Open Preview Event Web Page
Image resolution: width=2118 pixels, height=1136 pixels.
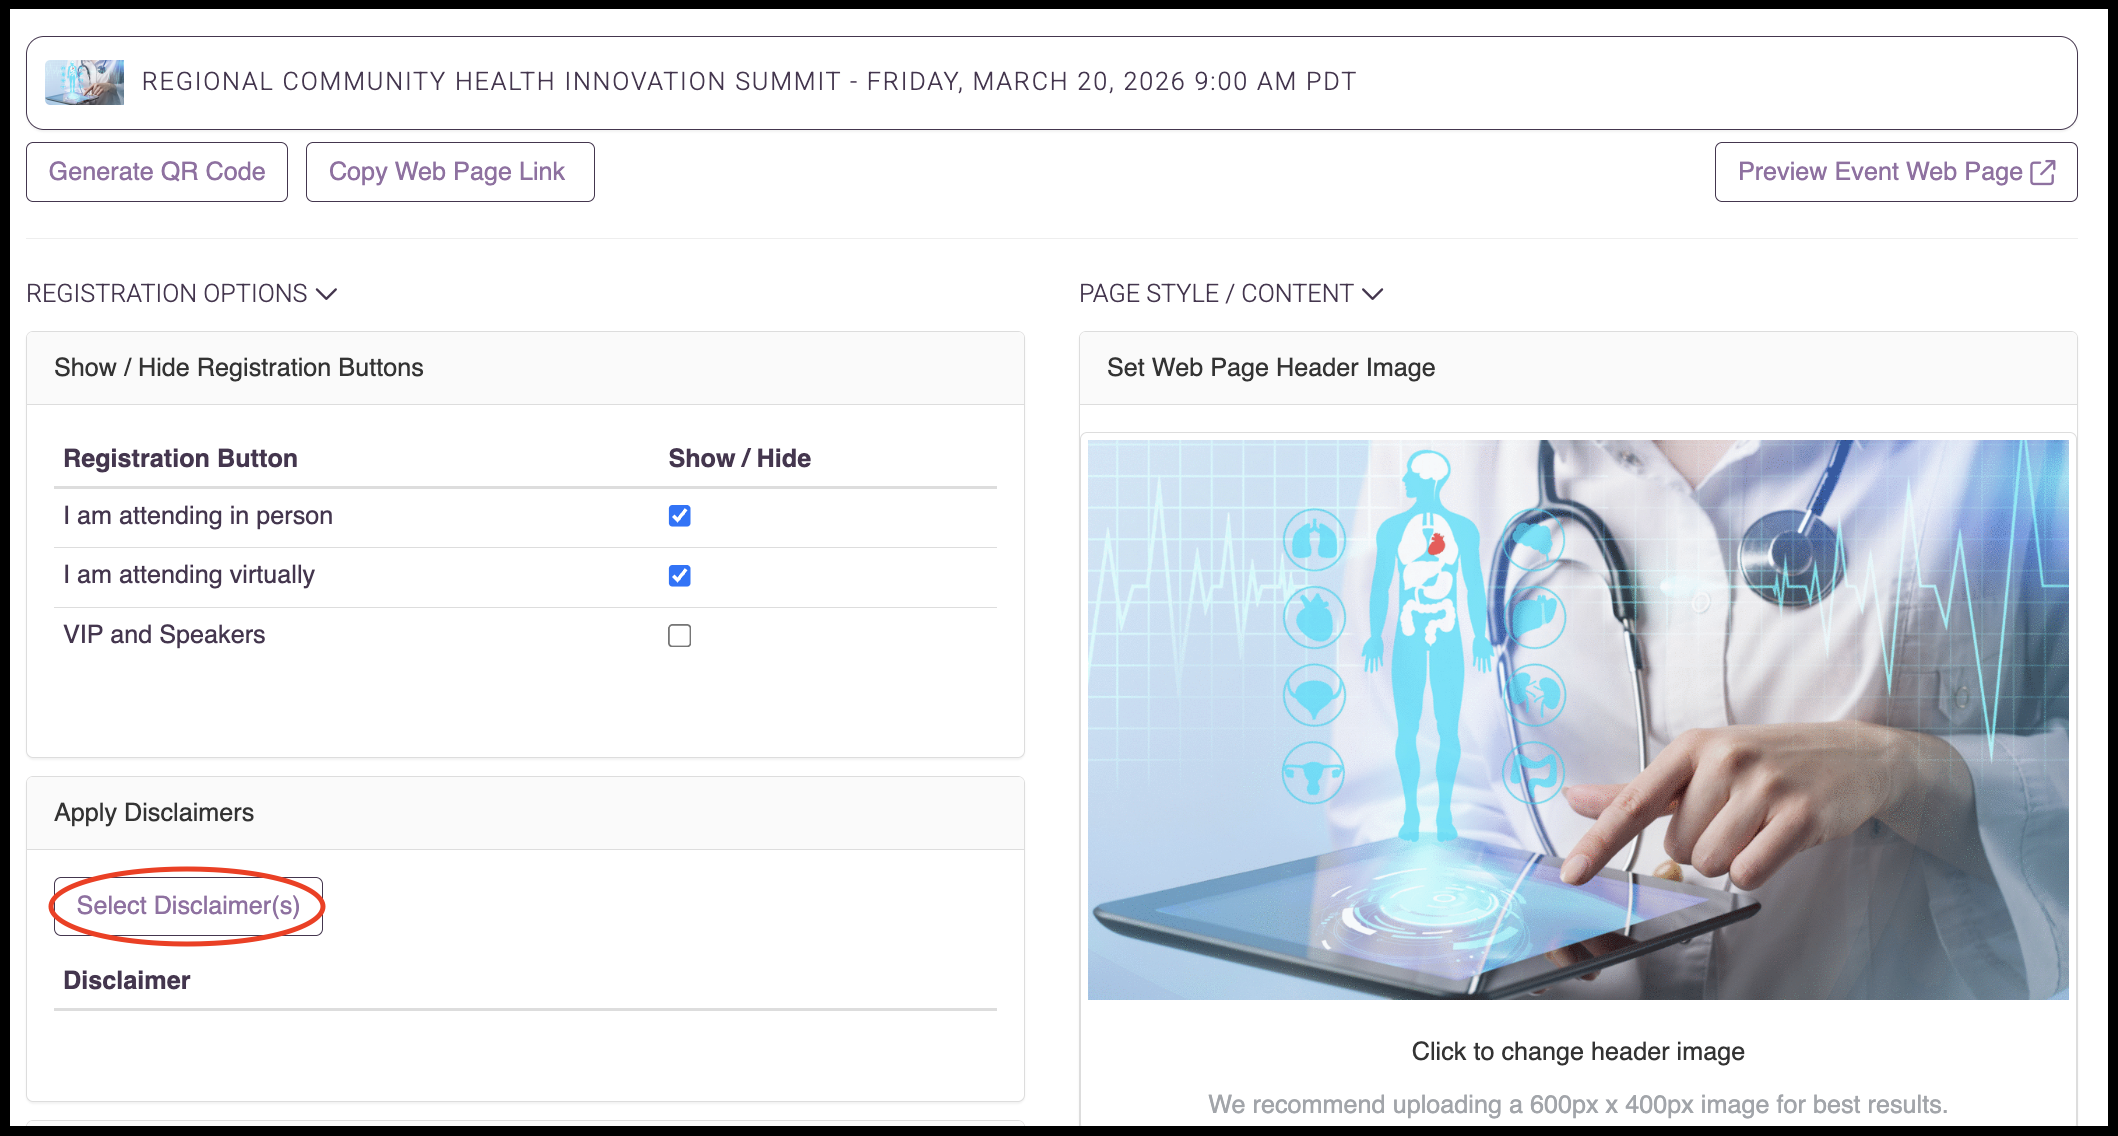coord(1896,172)
